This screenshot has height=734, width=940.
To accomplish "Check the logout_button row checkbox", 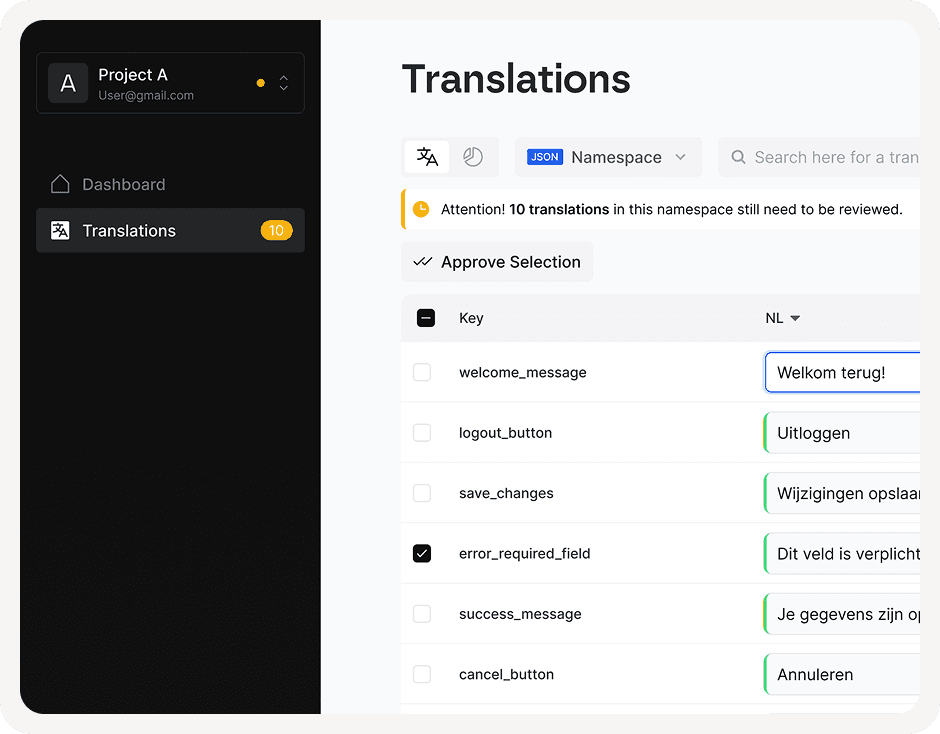I will coord(422,433).
